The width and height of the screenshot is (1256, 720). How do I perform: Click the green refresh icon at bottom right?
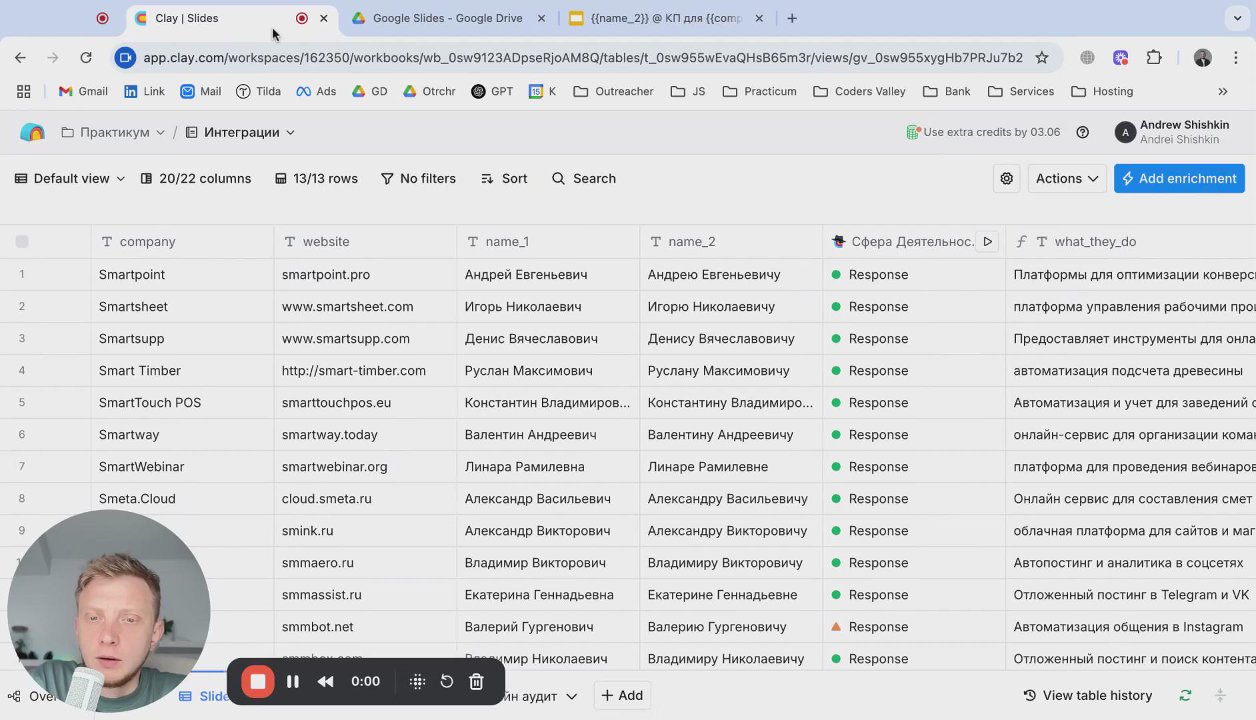coord(1185,695)
